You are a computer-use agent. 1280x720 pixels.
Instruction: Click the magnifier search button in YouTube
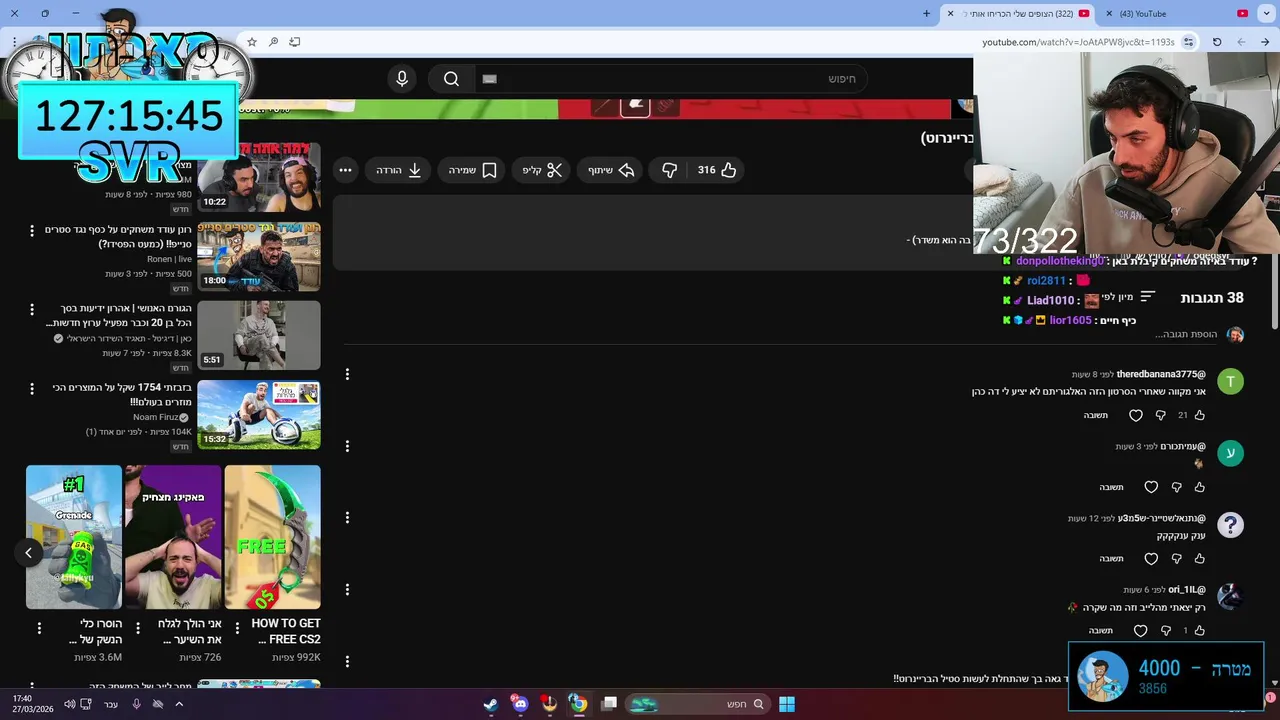pyautogui.click(x=451, y=79)
